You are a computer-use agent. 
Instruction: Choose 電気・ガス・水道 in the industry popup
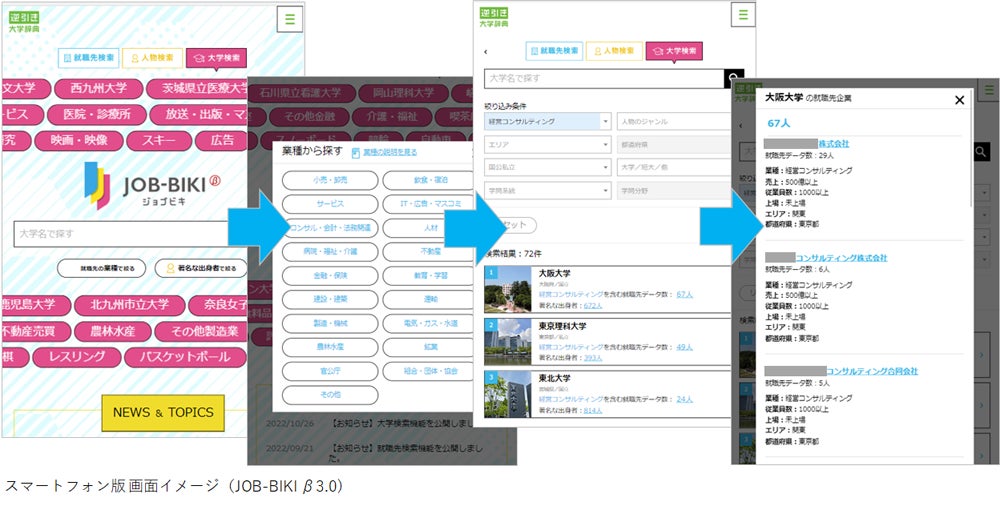coord(430,324)
